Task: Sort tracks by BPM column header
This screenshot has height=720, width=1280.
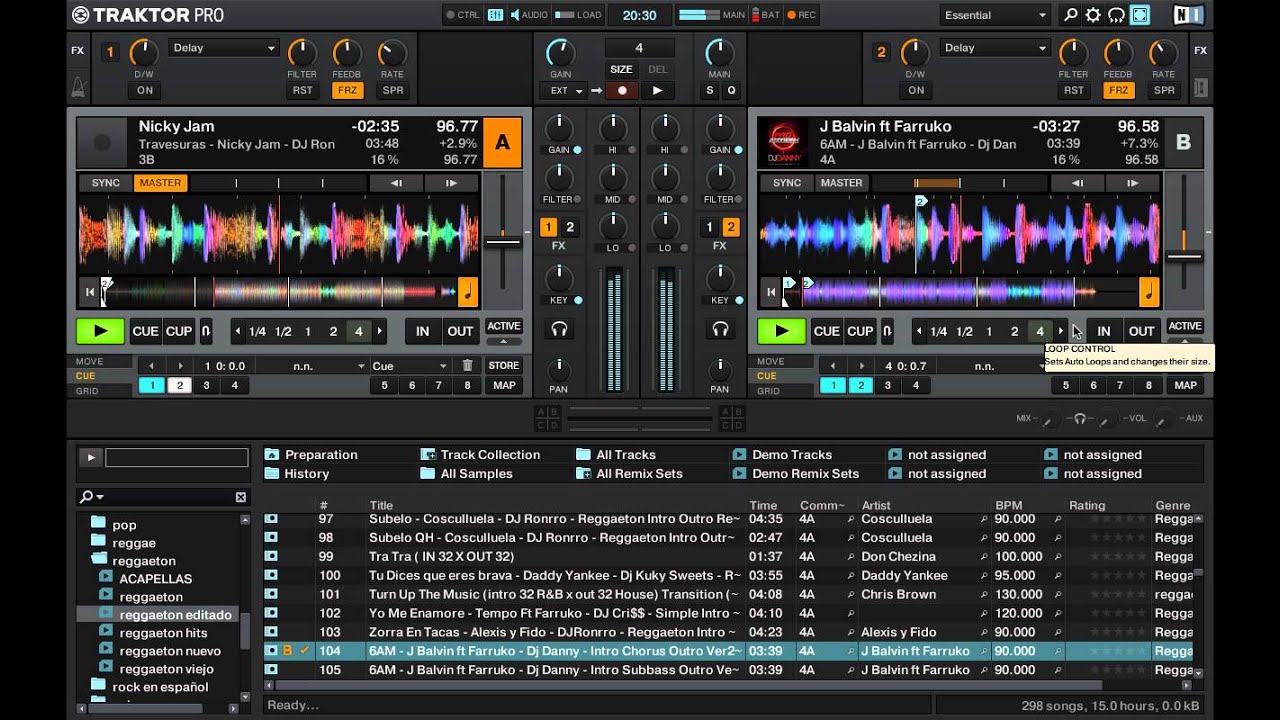Action: [x=1008, y=505]
